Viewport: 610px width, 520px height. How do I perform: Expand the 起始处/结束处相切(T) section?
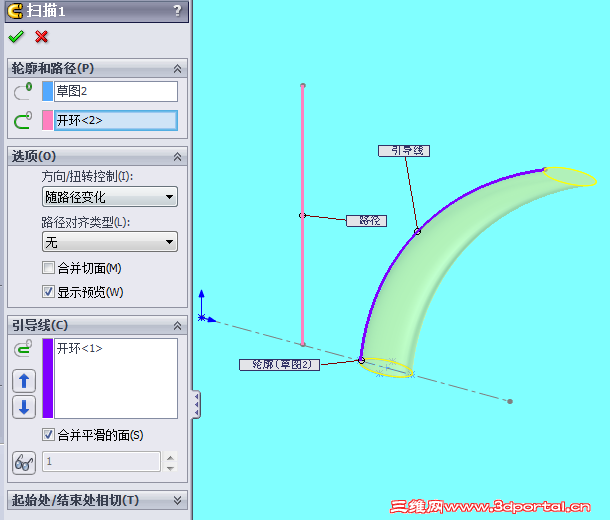tap(177, 500)
